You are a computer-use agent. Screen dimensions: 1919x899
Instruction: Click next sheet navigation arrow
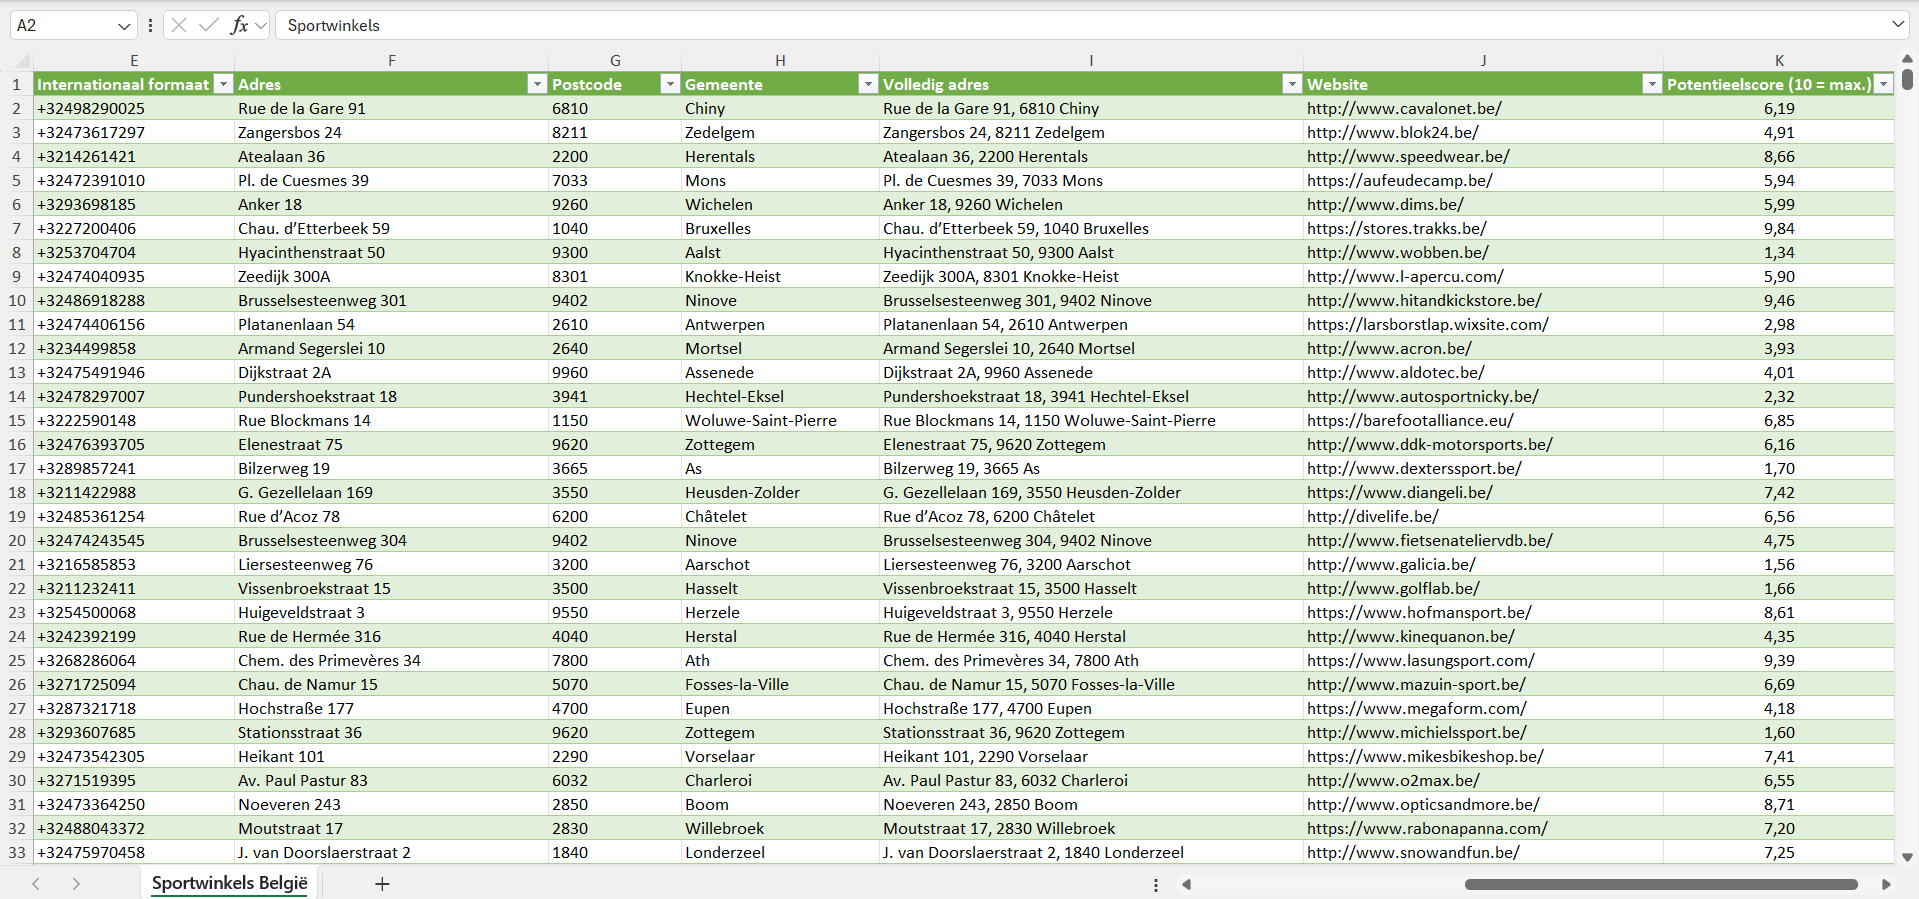point(76,884)
